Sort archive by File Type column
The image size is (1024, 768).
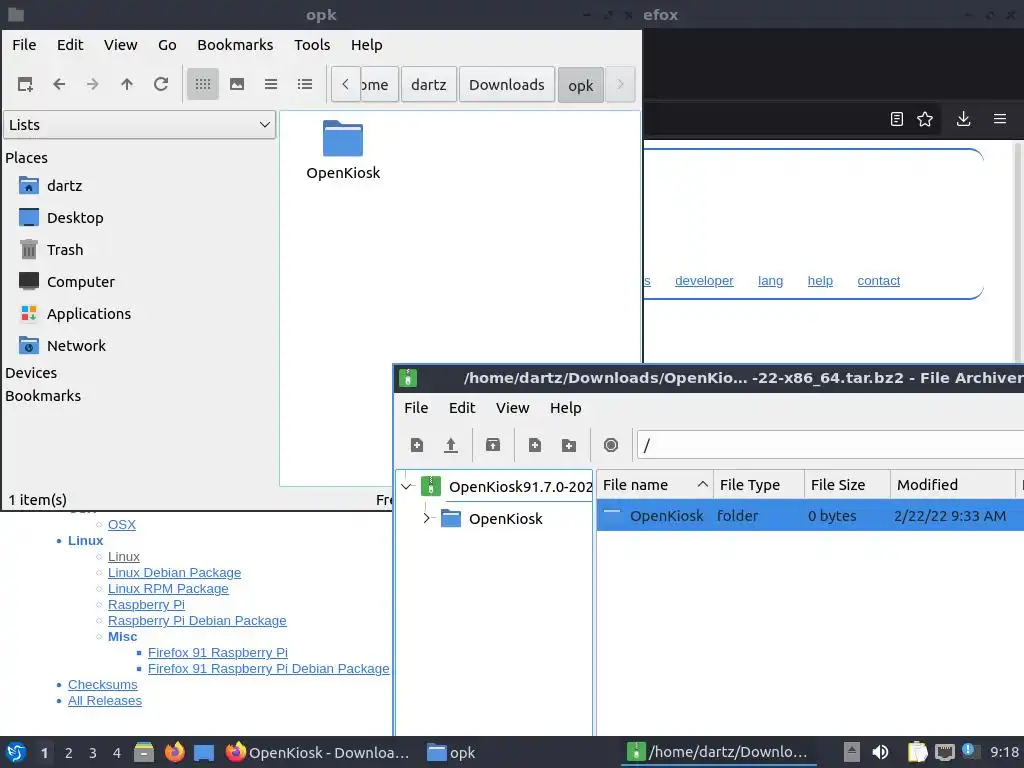click(759, 485)
